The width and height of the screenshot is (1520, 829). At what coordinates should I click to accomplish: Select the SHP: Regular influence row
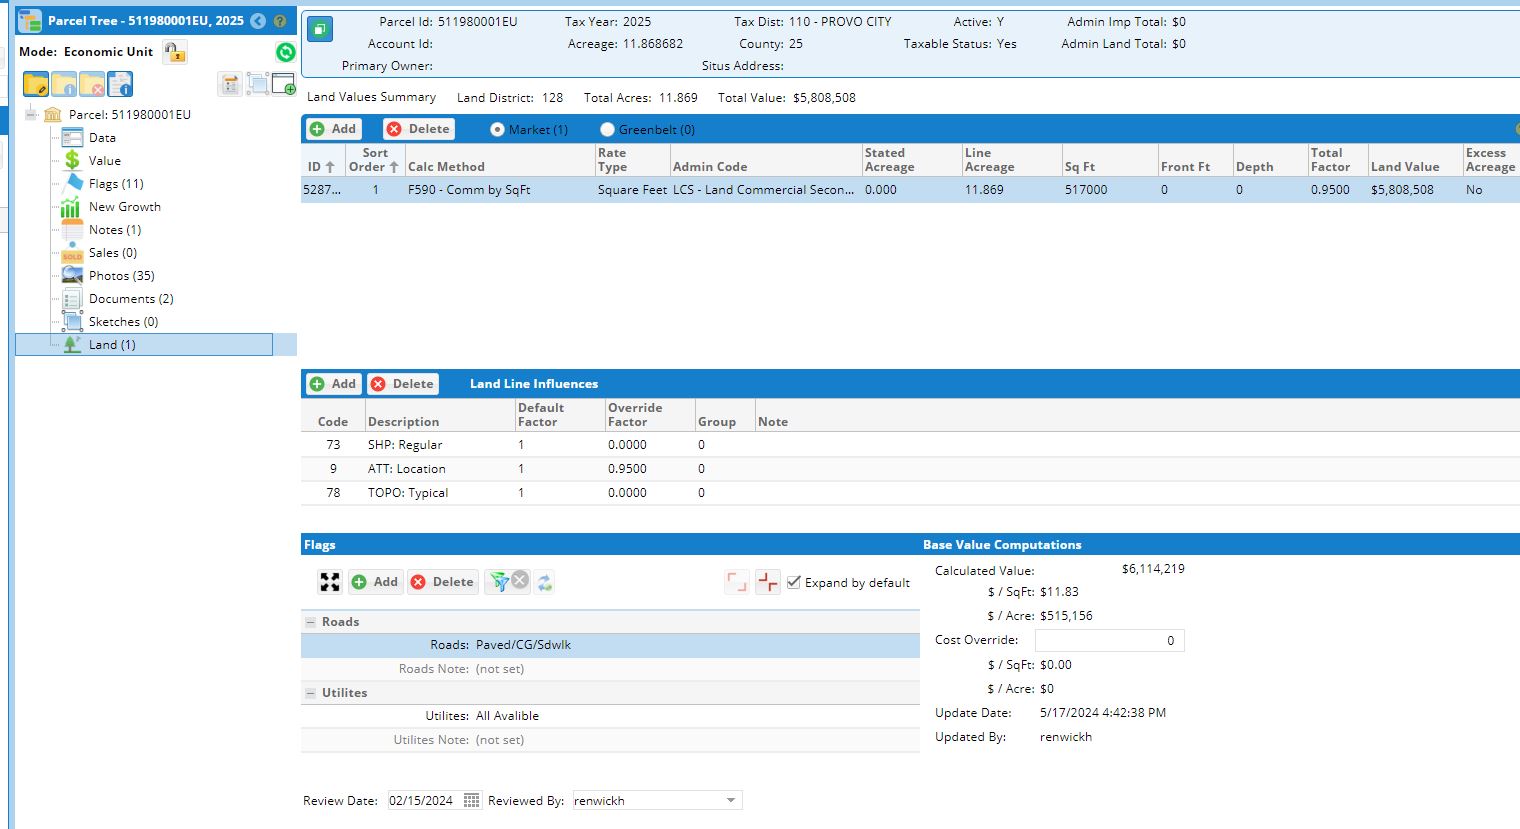point(910,445)
